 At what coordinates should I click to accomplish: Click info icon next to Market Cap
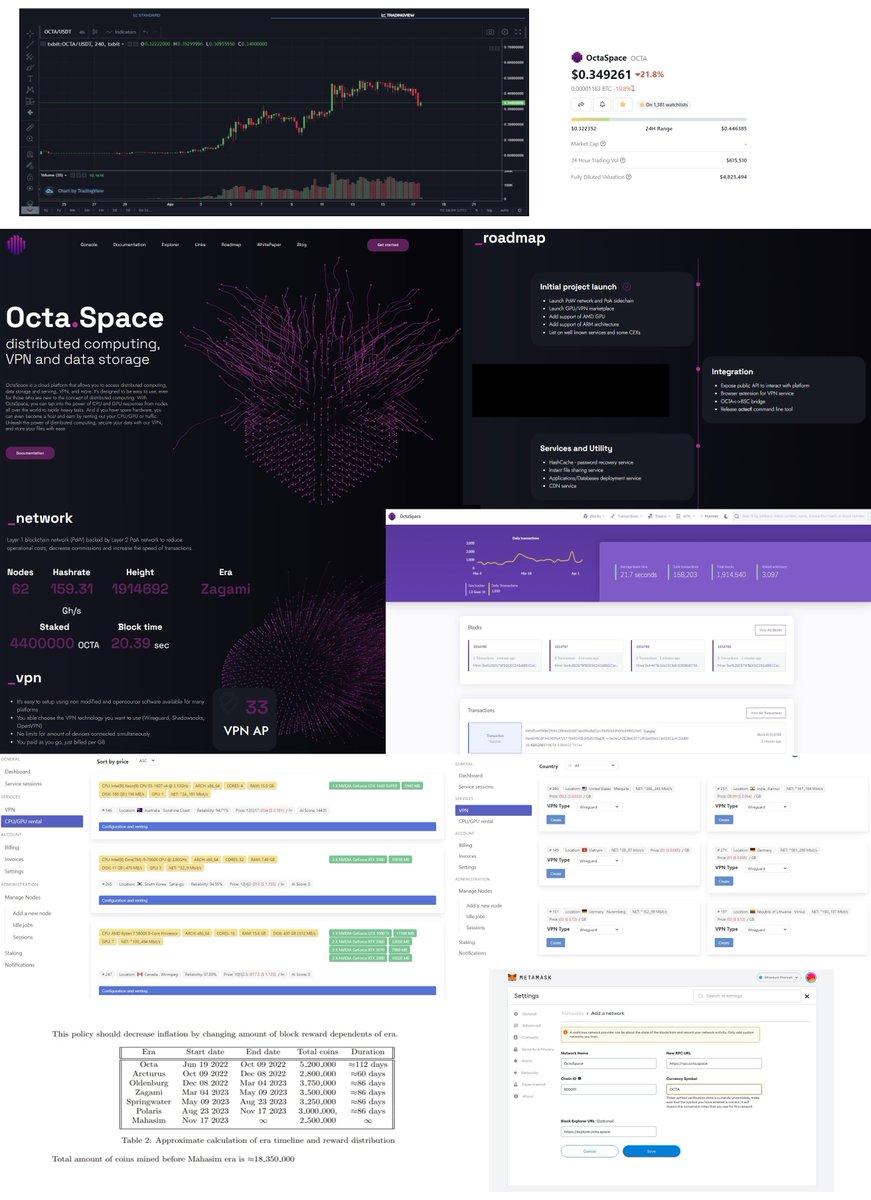[603, 143]
